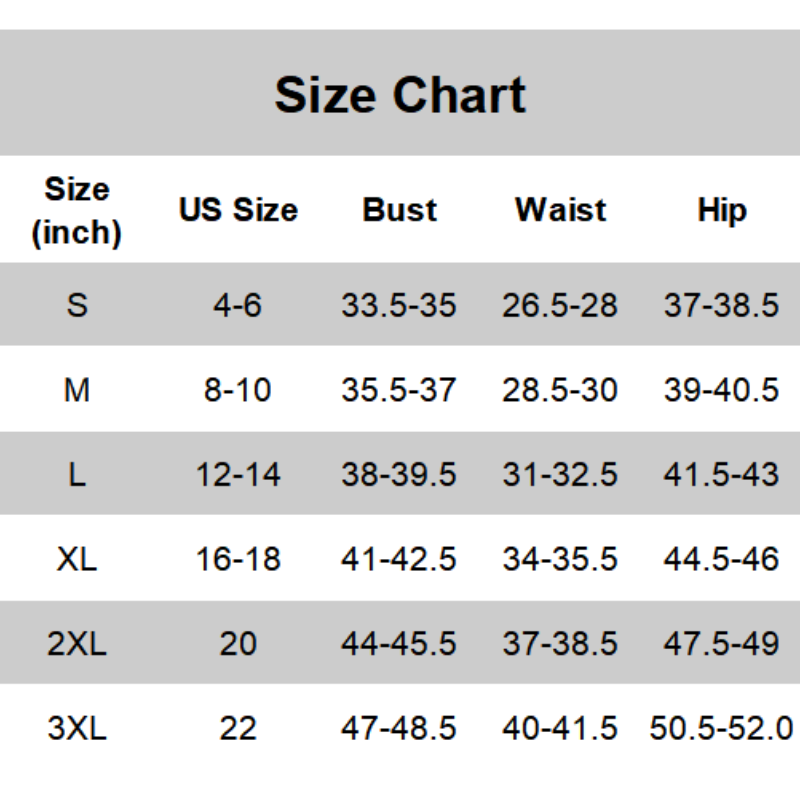Click the XL size row label
800x800 pixels.
[77, 559]
